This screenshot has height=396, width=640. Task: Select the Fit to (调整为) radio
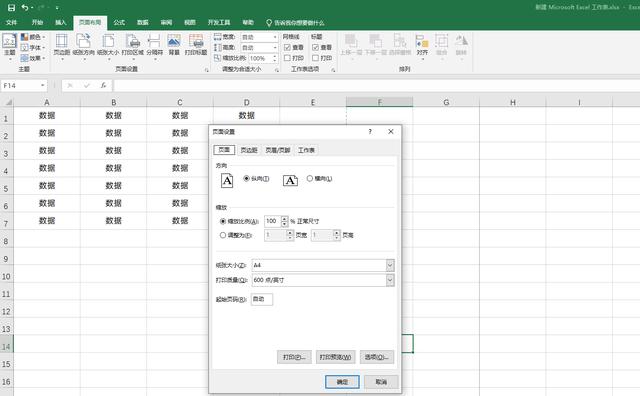pos(223,235)
